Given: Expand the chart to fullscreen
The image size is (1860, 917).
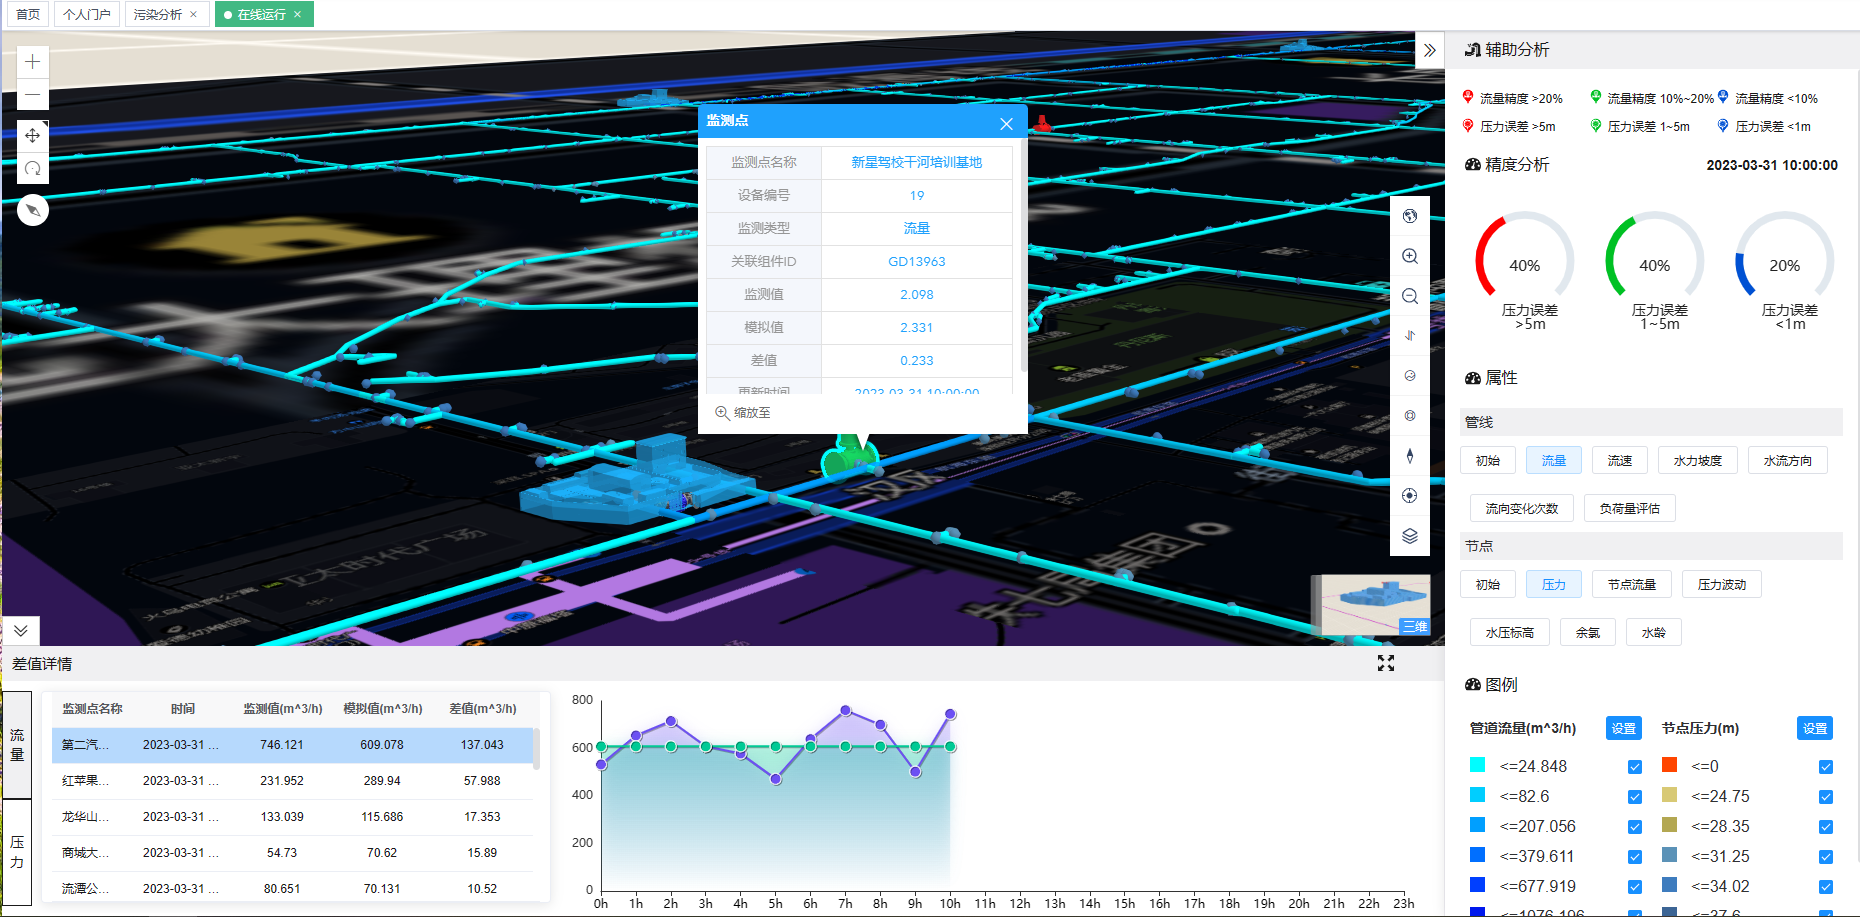Looking at the screenshot, I should pyautogui.click(x=1385, y=663).
